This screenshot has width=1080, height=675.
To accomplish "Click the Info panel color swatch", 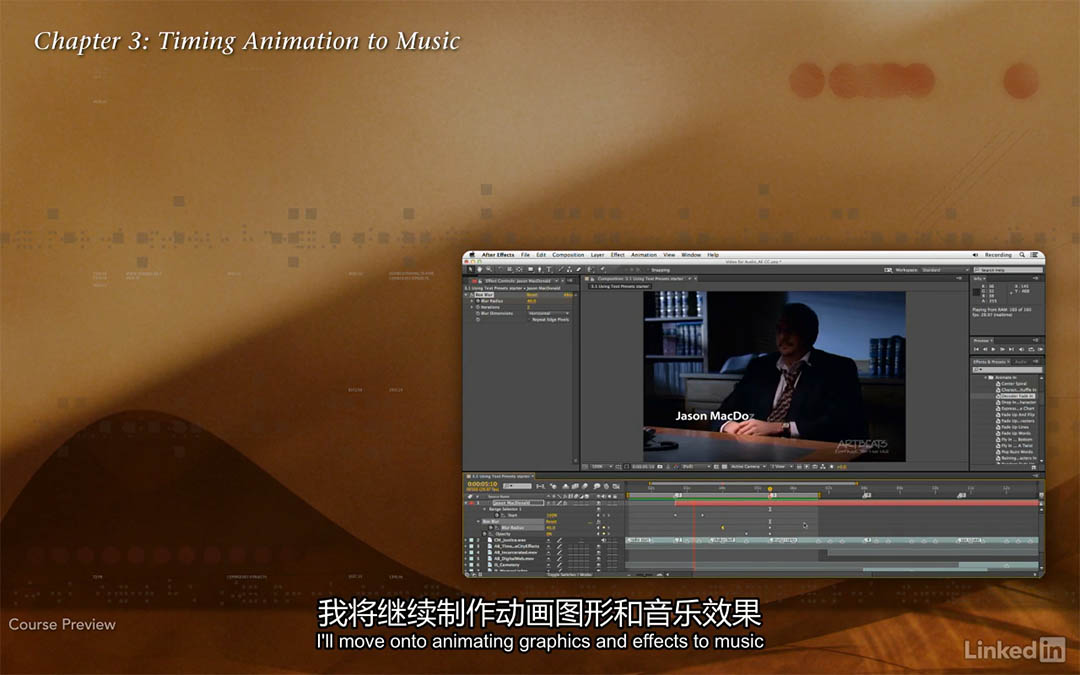I will (x=977, y=292).
